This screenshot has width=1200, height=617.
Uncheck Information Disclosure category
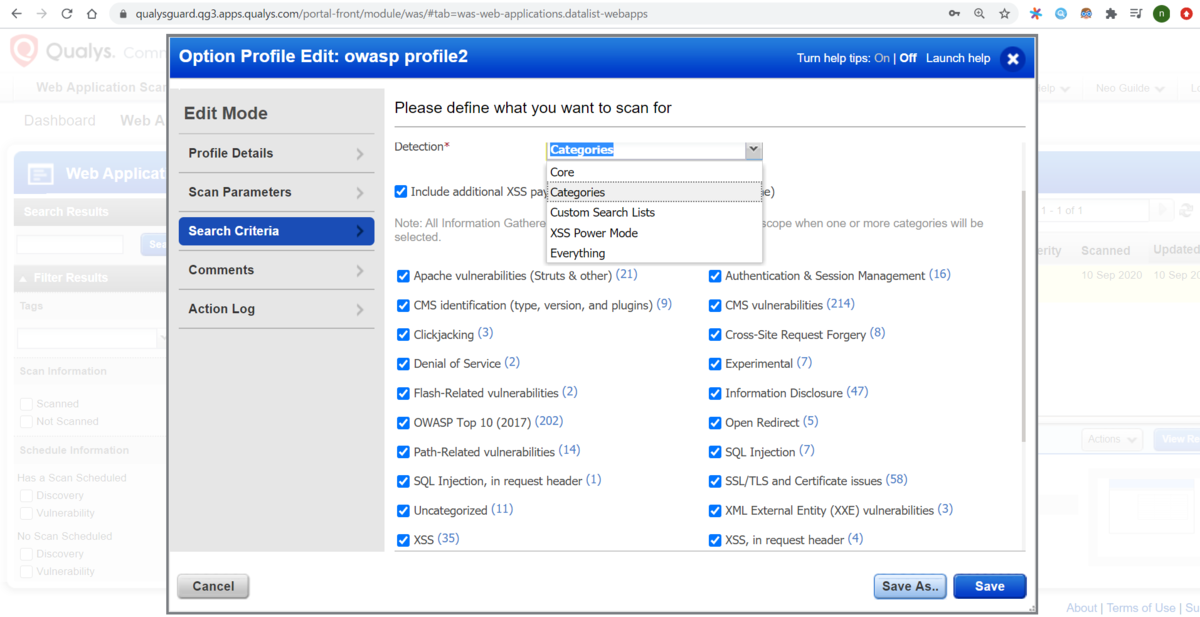click(x=715, y=394)
